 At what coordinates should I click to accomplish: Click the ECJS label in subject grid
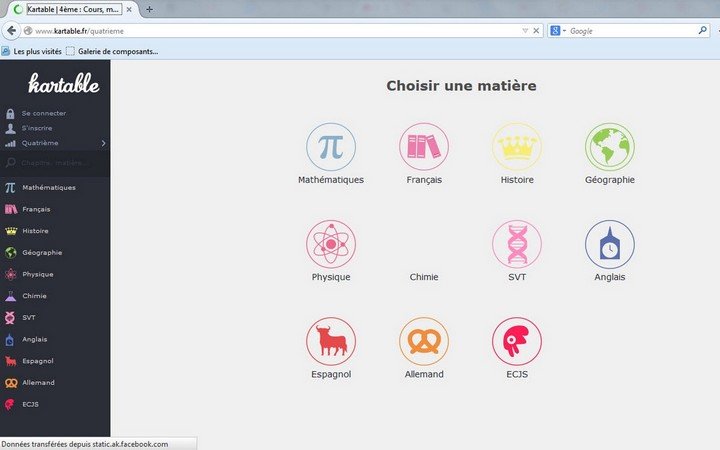[517, 374]
